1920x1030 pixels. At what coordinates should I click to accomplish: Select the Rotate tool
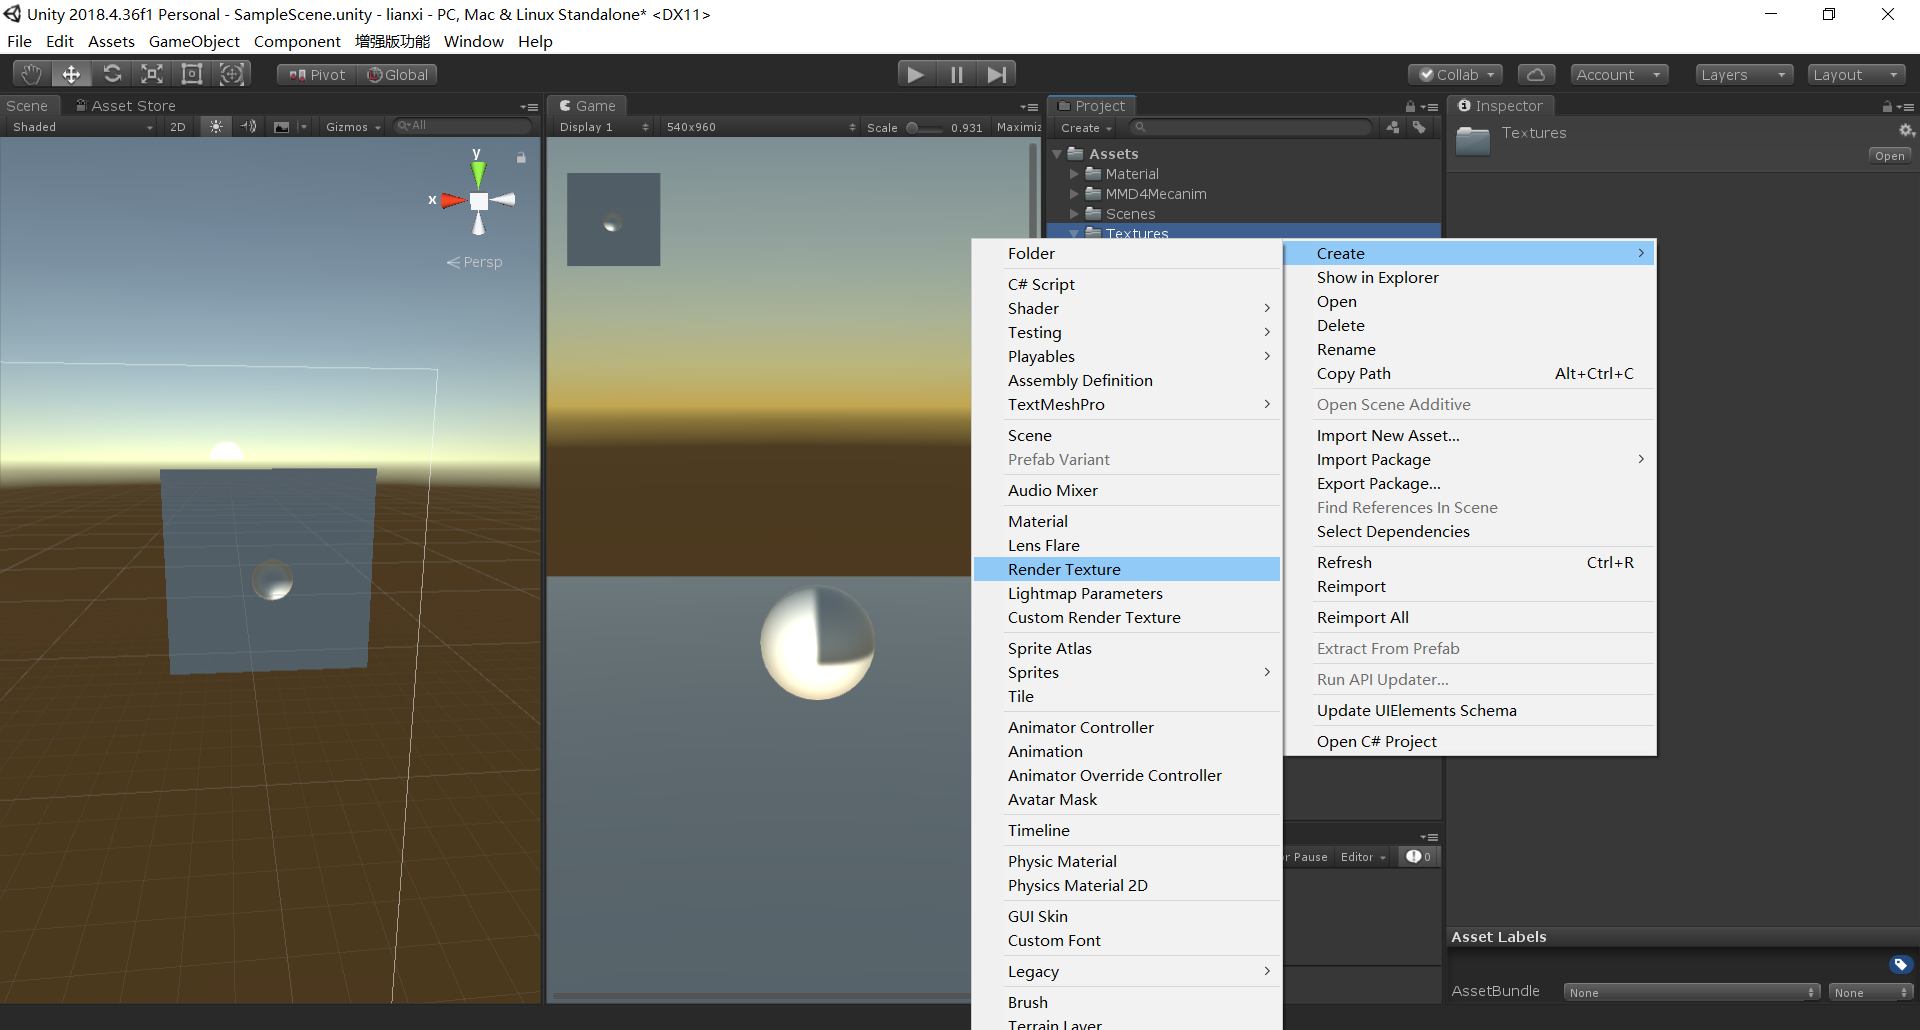click(112, 73)
